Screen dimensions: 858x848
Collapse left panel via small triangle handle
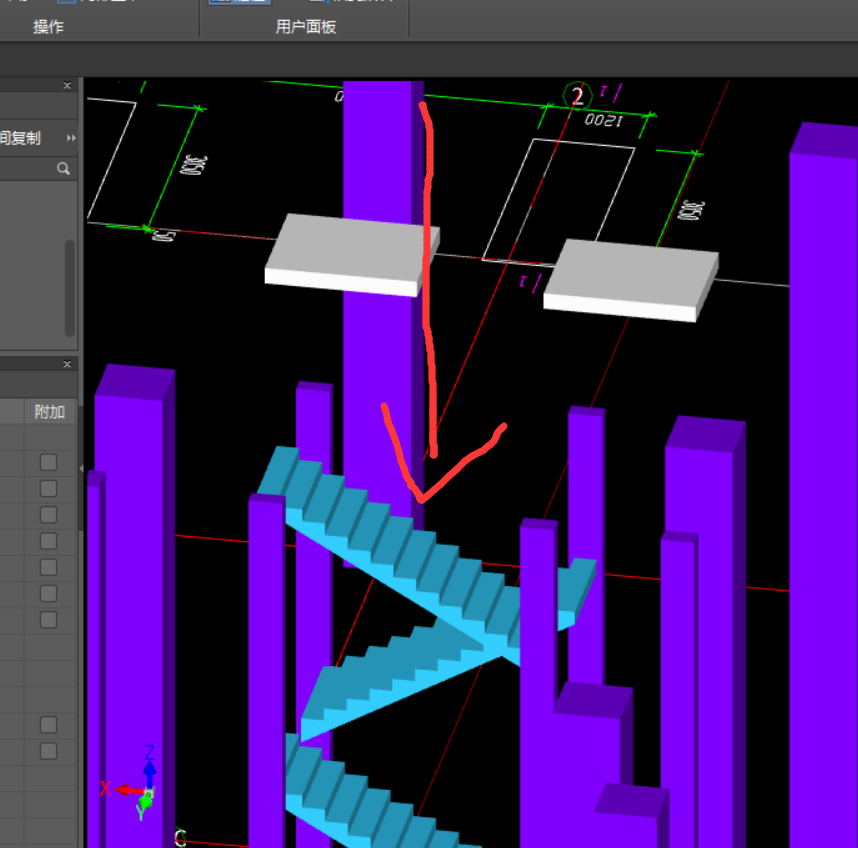pyautogui.click(x=81, y=469)
